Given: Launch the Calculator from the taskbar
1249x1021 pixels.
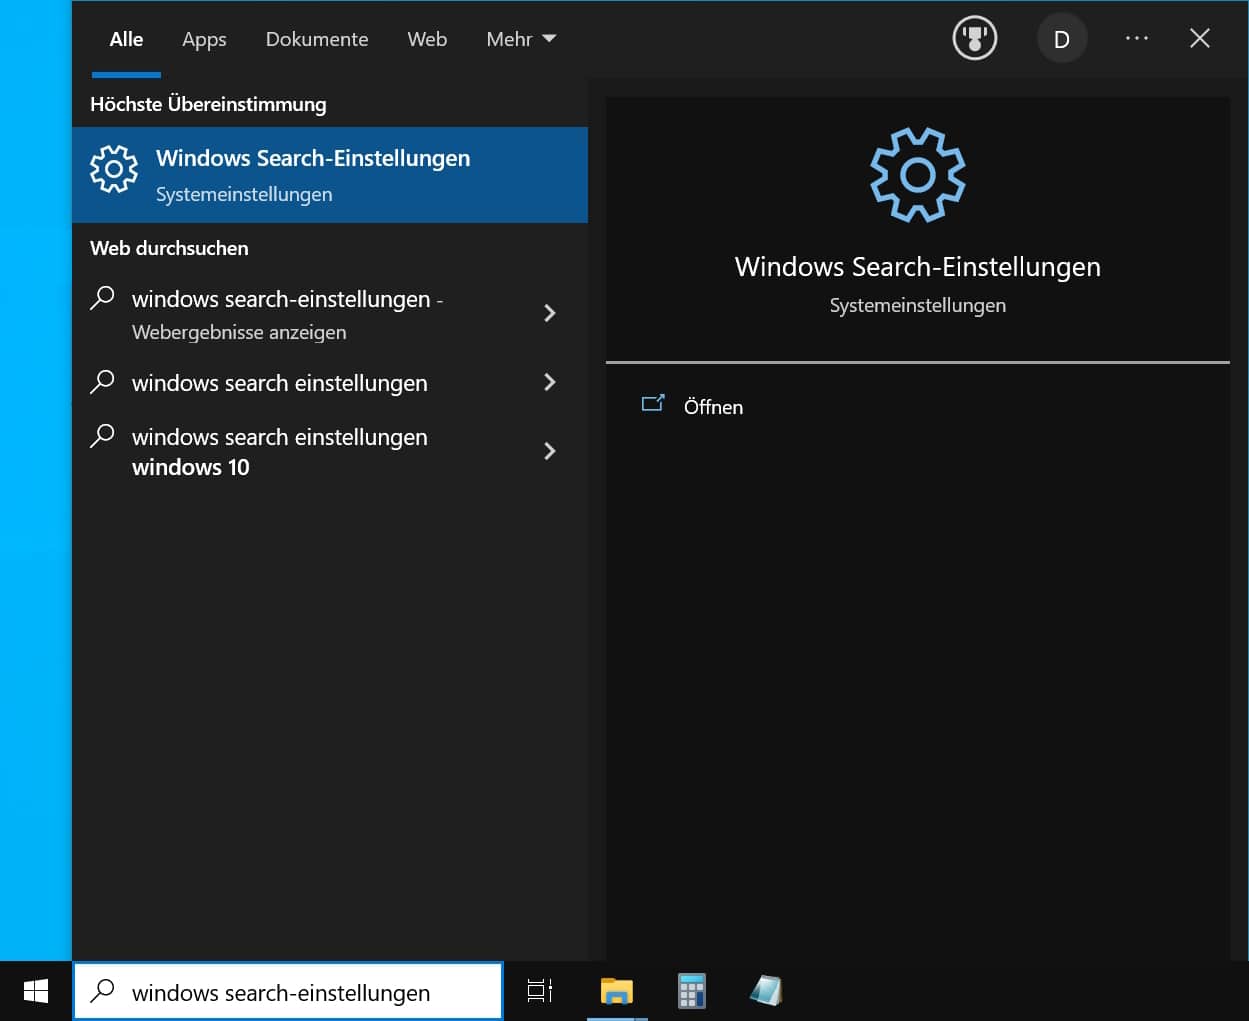Looking at the screenshot, I should click(x=691, y=991).
